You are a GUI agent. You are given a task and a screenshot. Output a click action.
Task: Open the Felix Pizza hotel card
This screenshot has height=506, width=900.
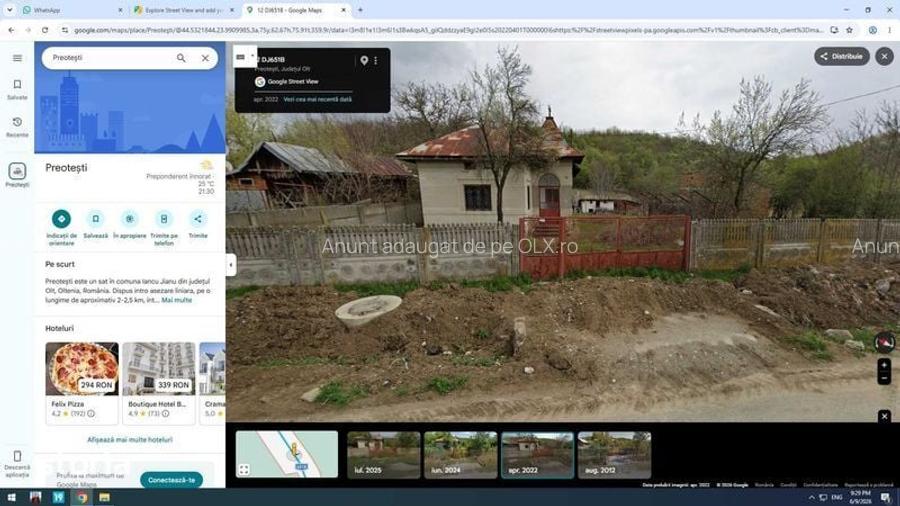coord(82,383)
